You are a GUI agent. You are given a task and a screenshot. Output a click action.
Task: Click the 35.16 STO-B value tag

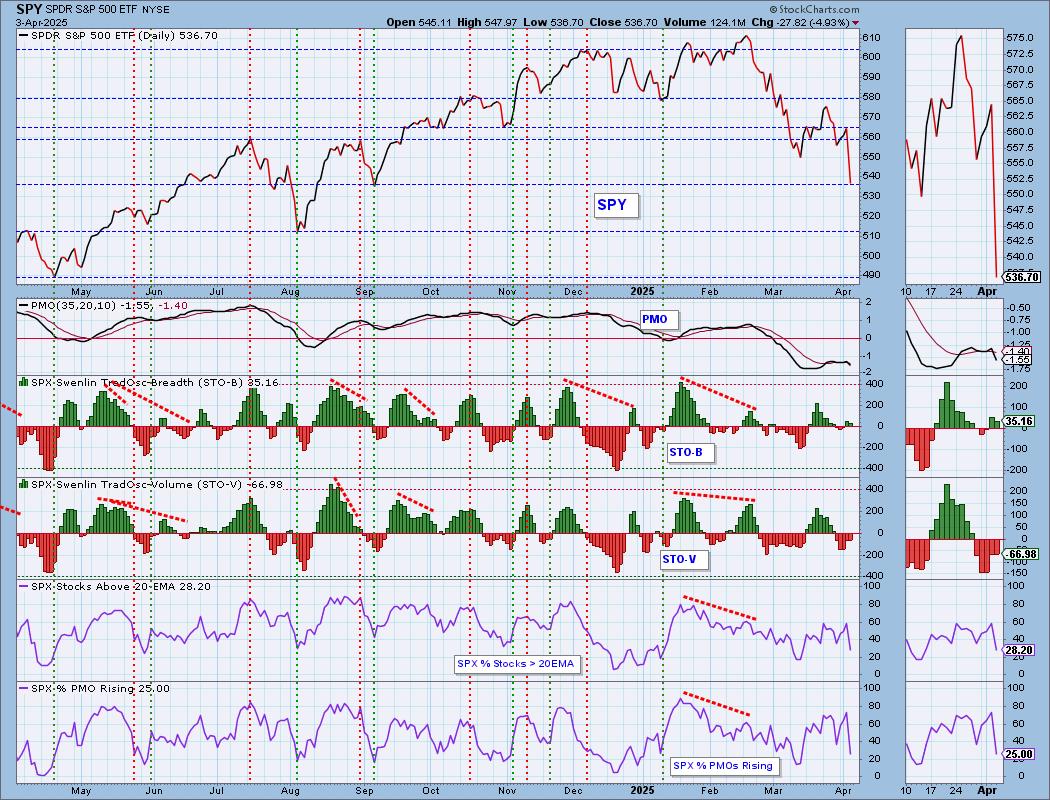coord(1019,421)
